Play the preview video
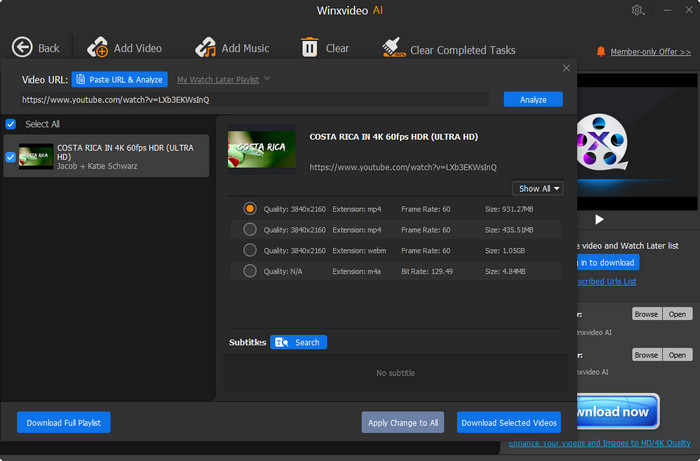This screenshot has height=461, width=700. (599, 219)
